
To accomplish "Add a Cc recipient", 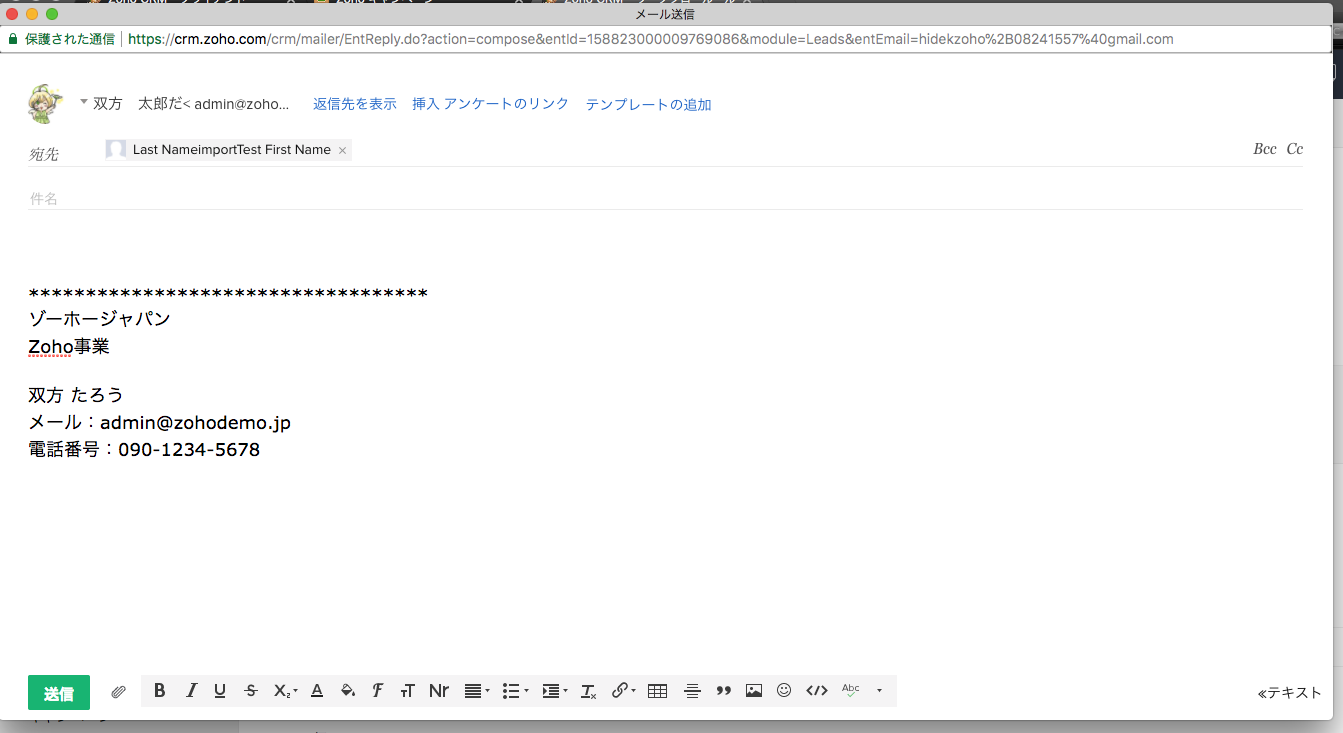I will tap(1295, 149).
